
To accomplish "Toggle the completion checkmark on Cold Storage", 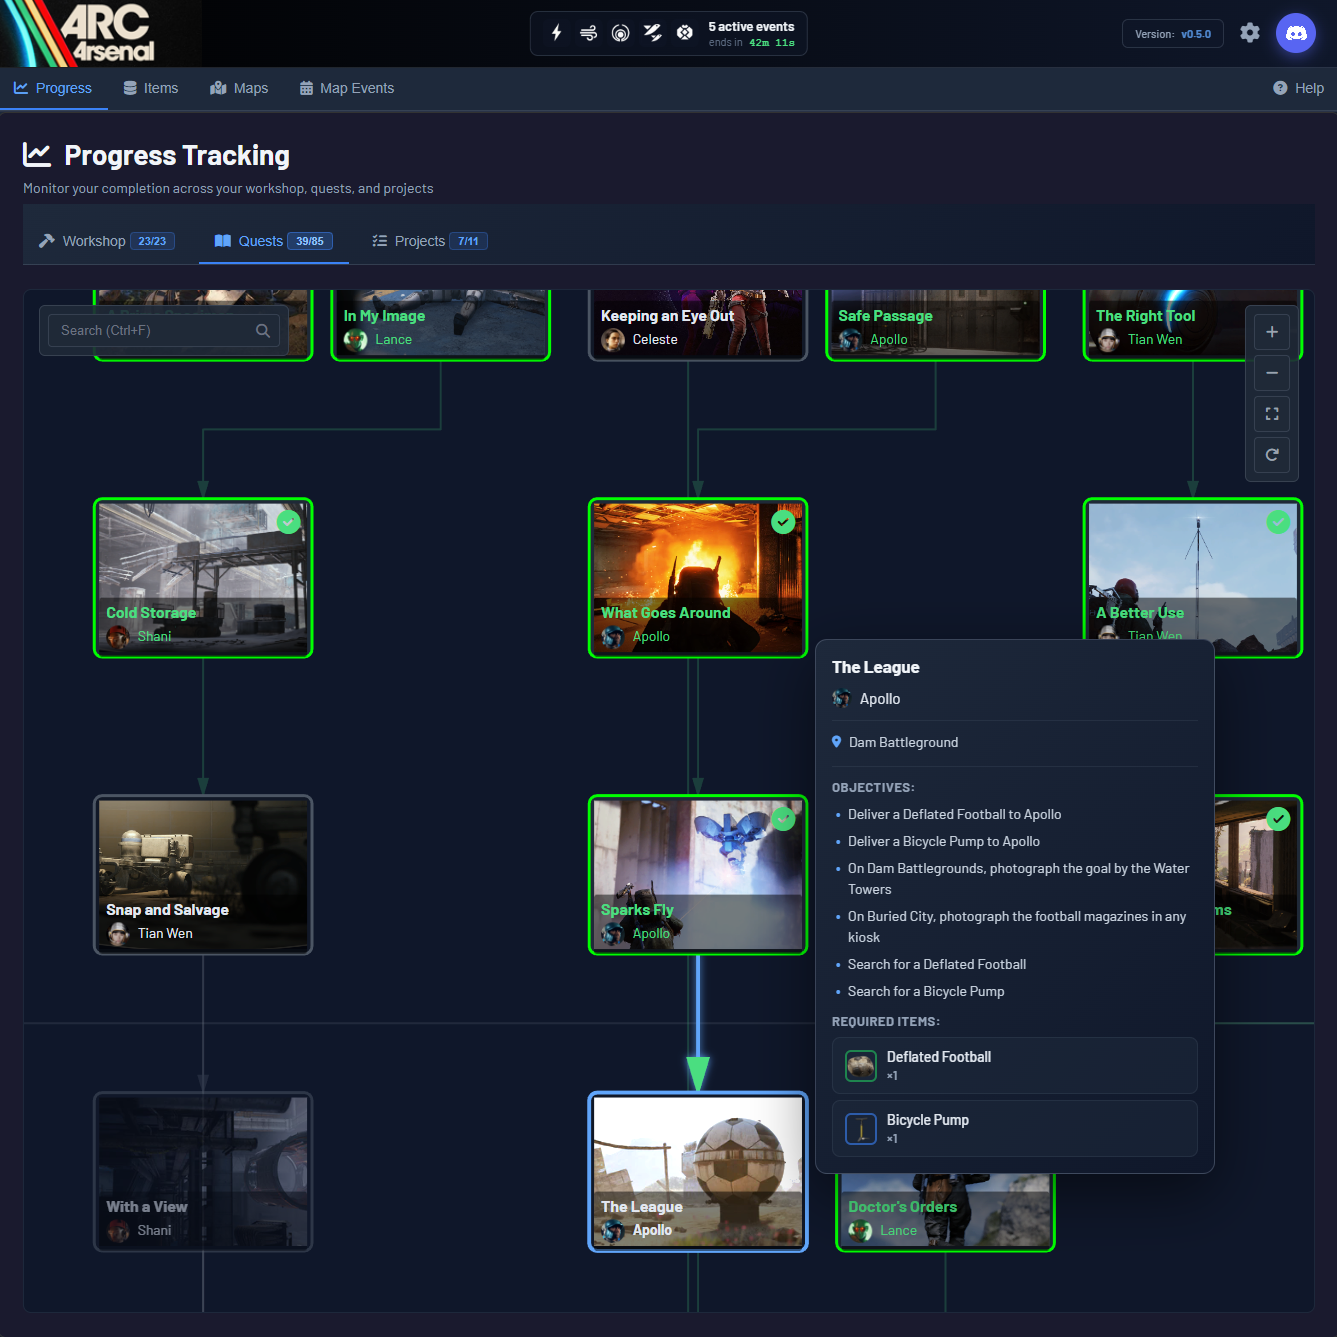I will pos(288,521).
